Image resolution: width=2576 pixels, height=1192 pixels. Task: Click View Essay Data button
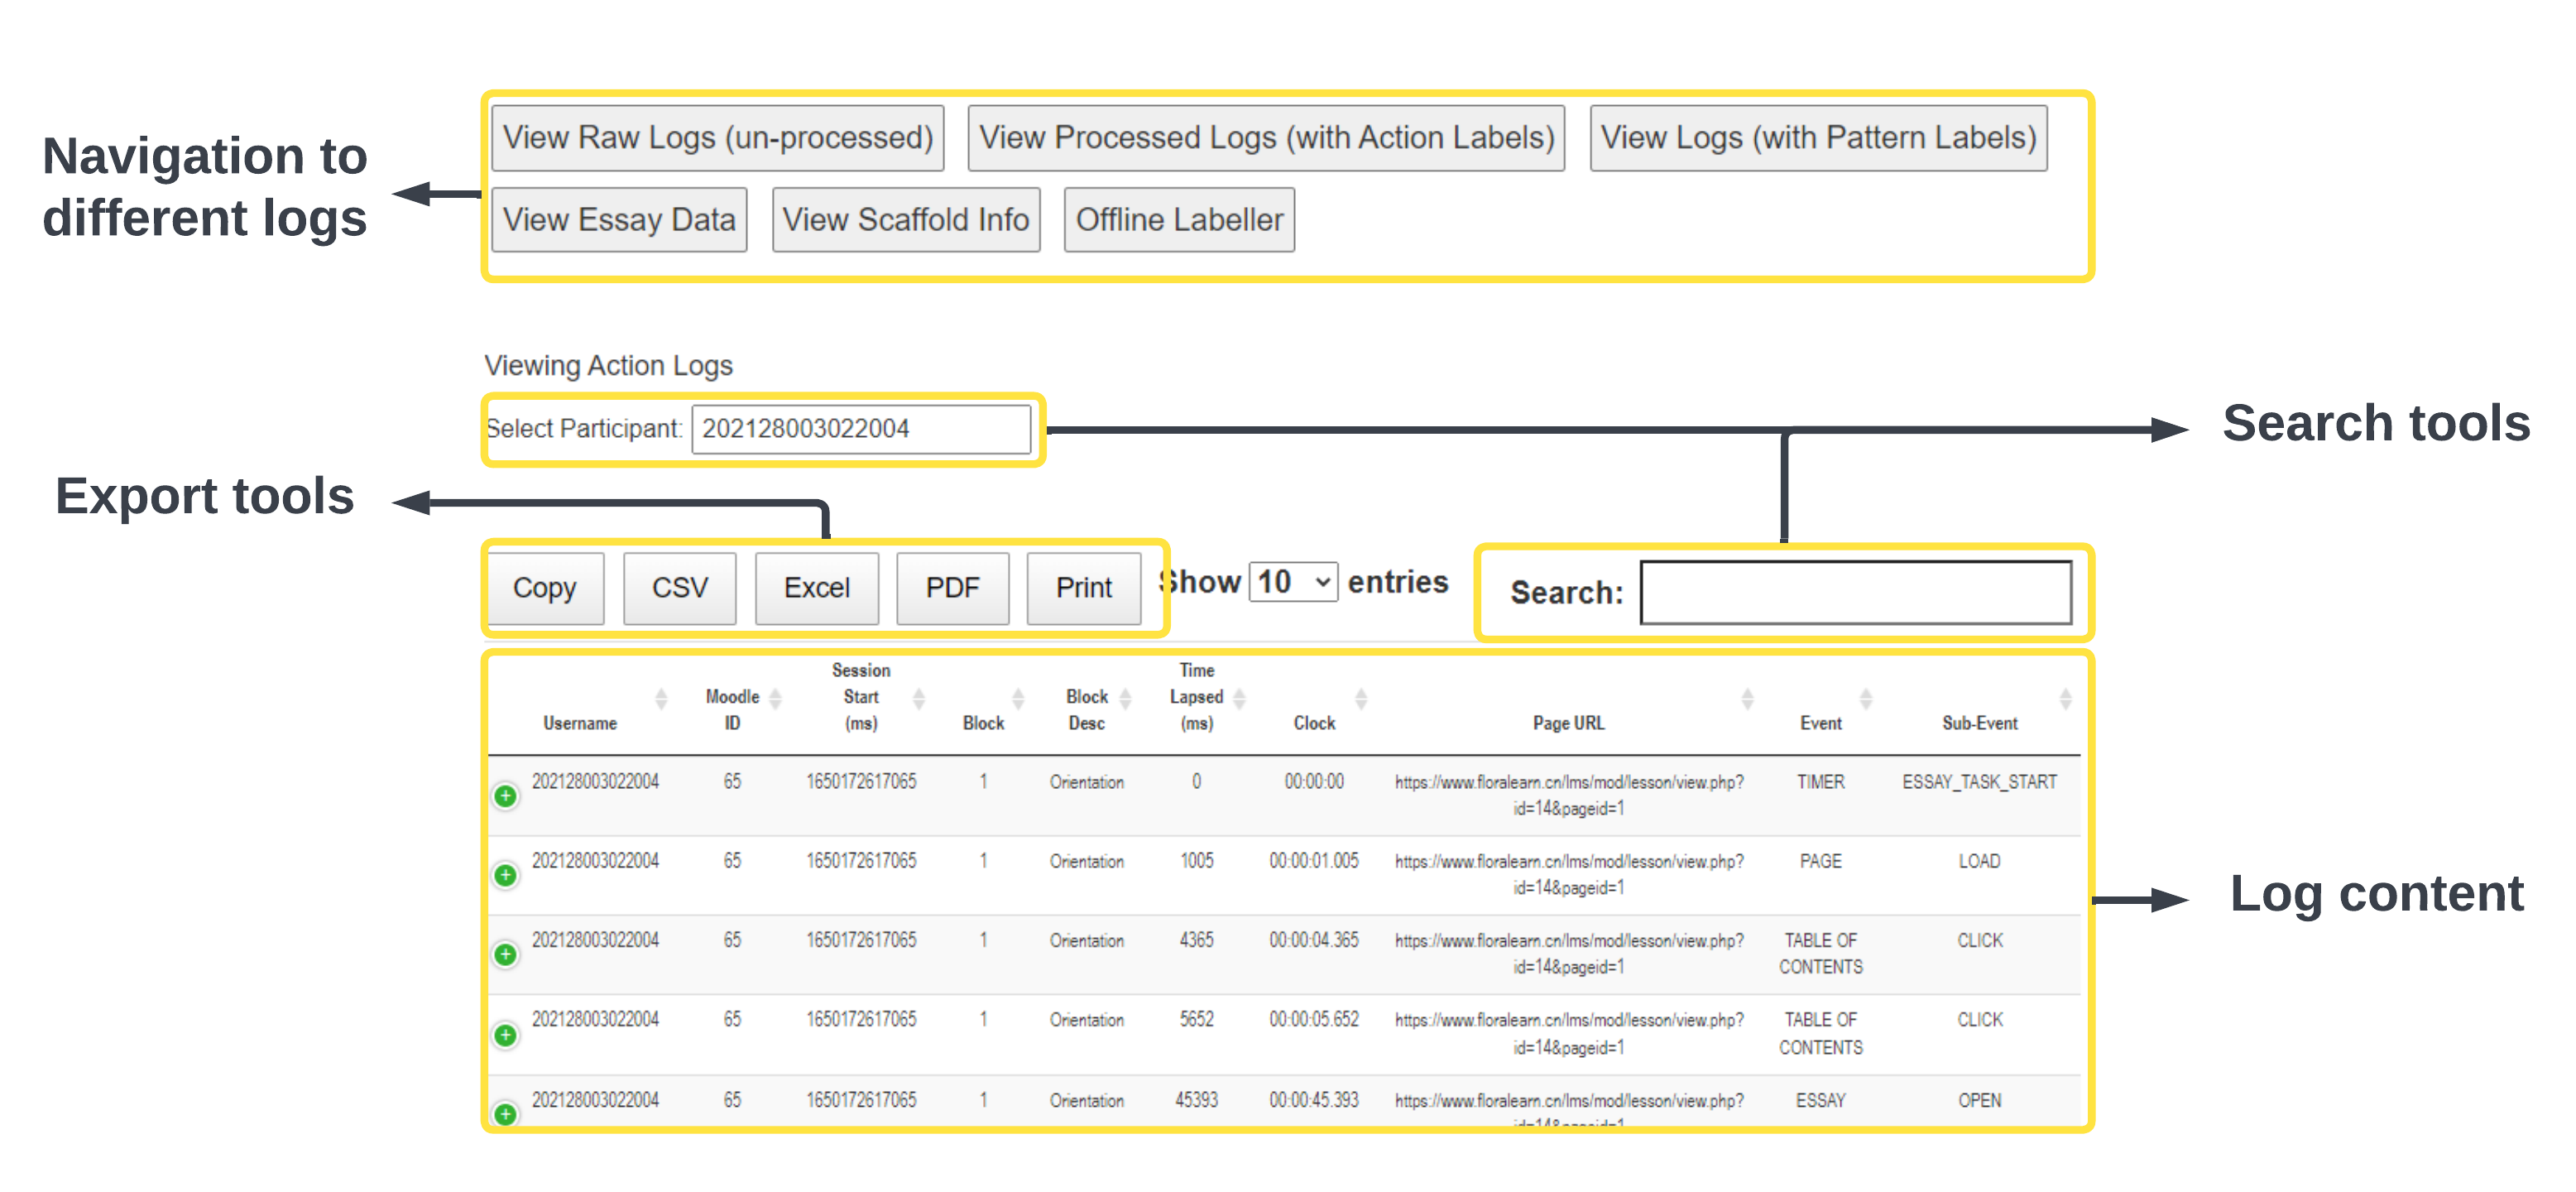(619, 220)
